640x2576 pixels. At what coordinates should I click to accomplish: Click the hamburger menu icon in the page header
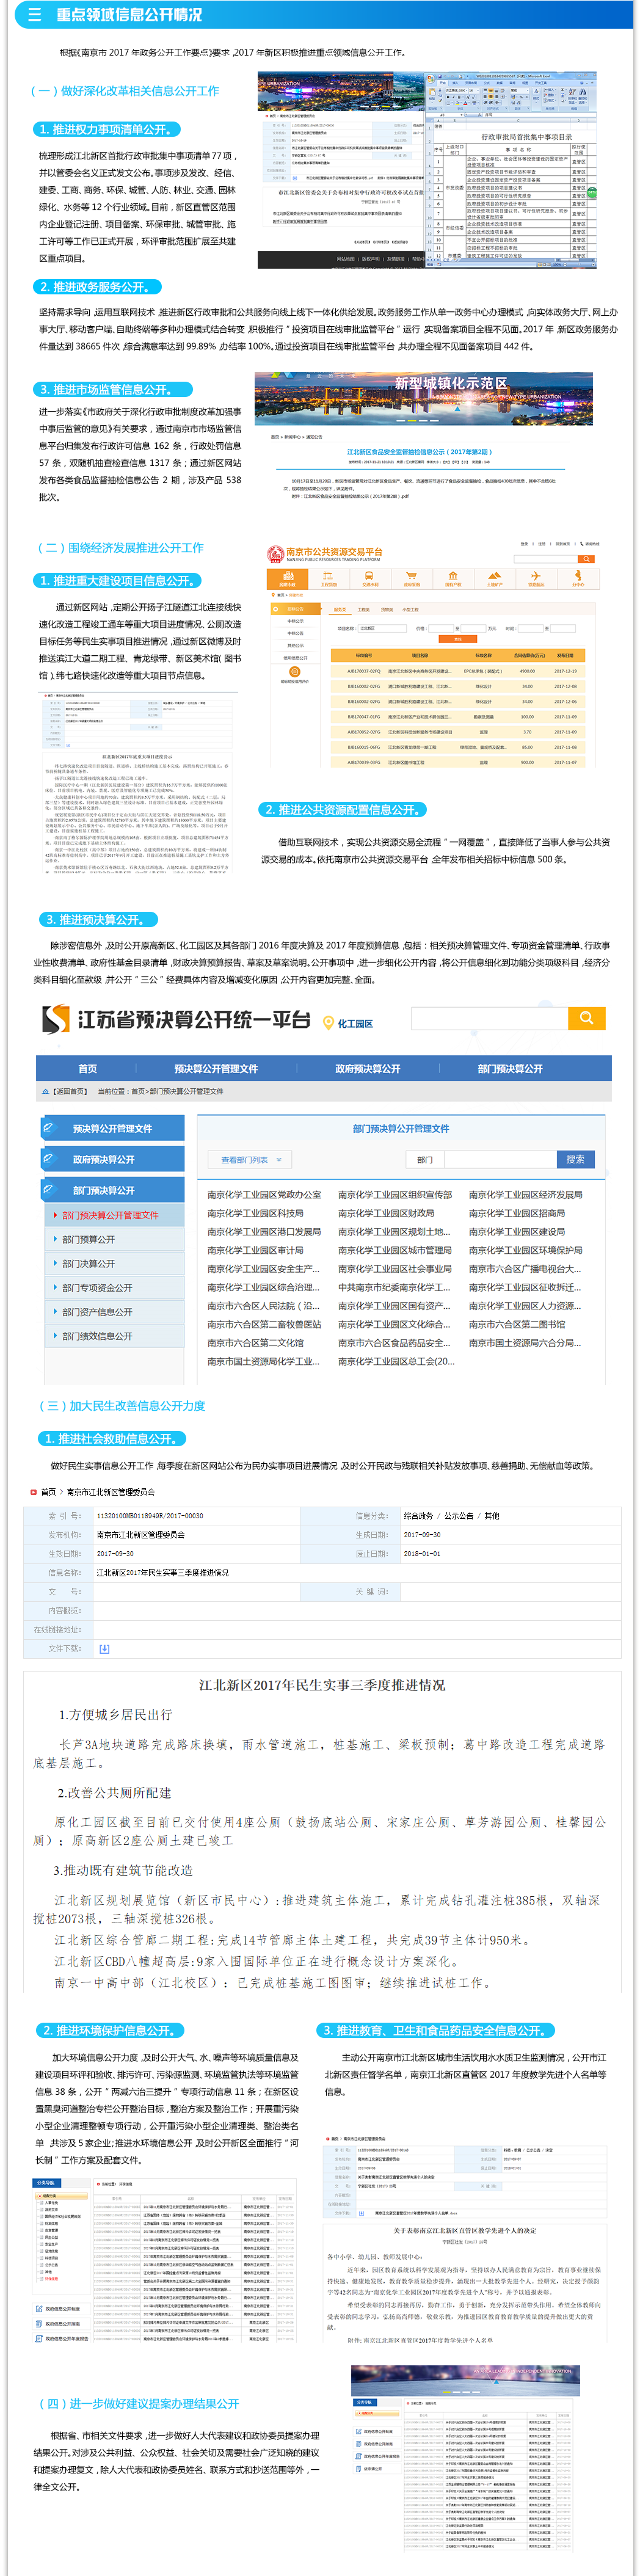tap(34, 14)
